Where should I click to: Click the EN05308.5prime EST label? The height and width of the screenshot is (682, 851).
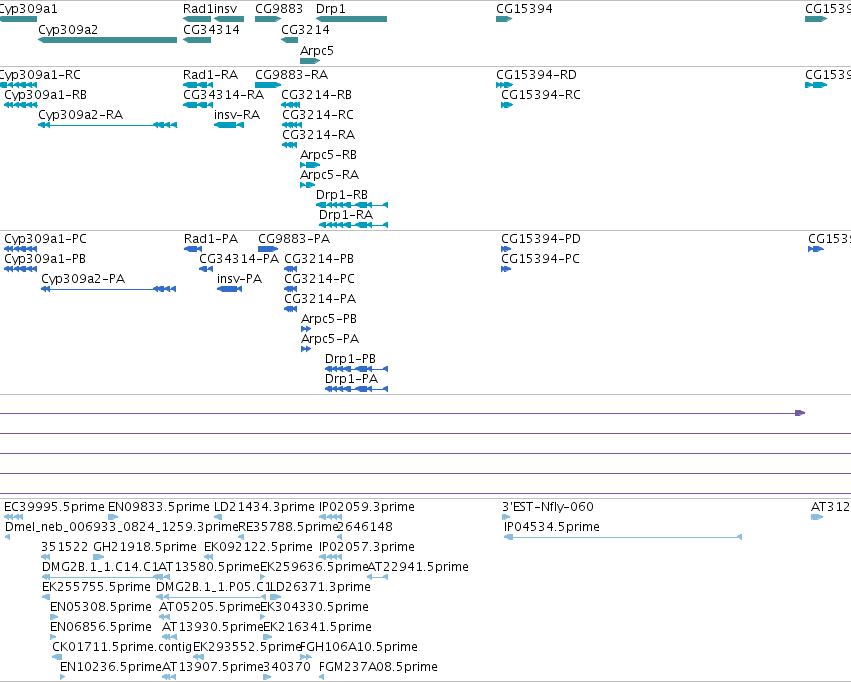pos(101,607)
